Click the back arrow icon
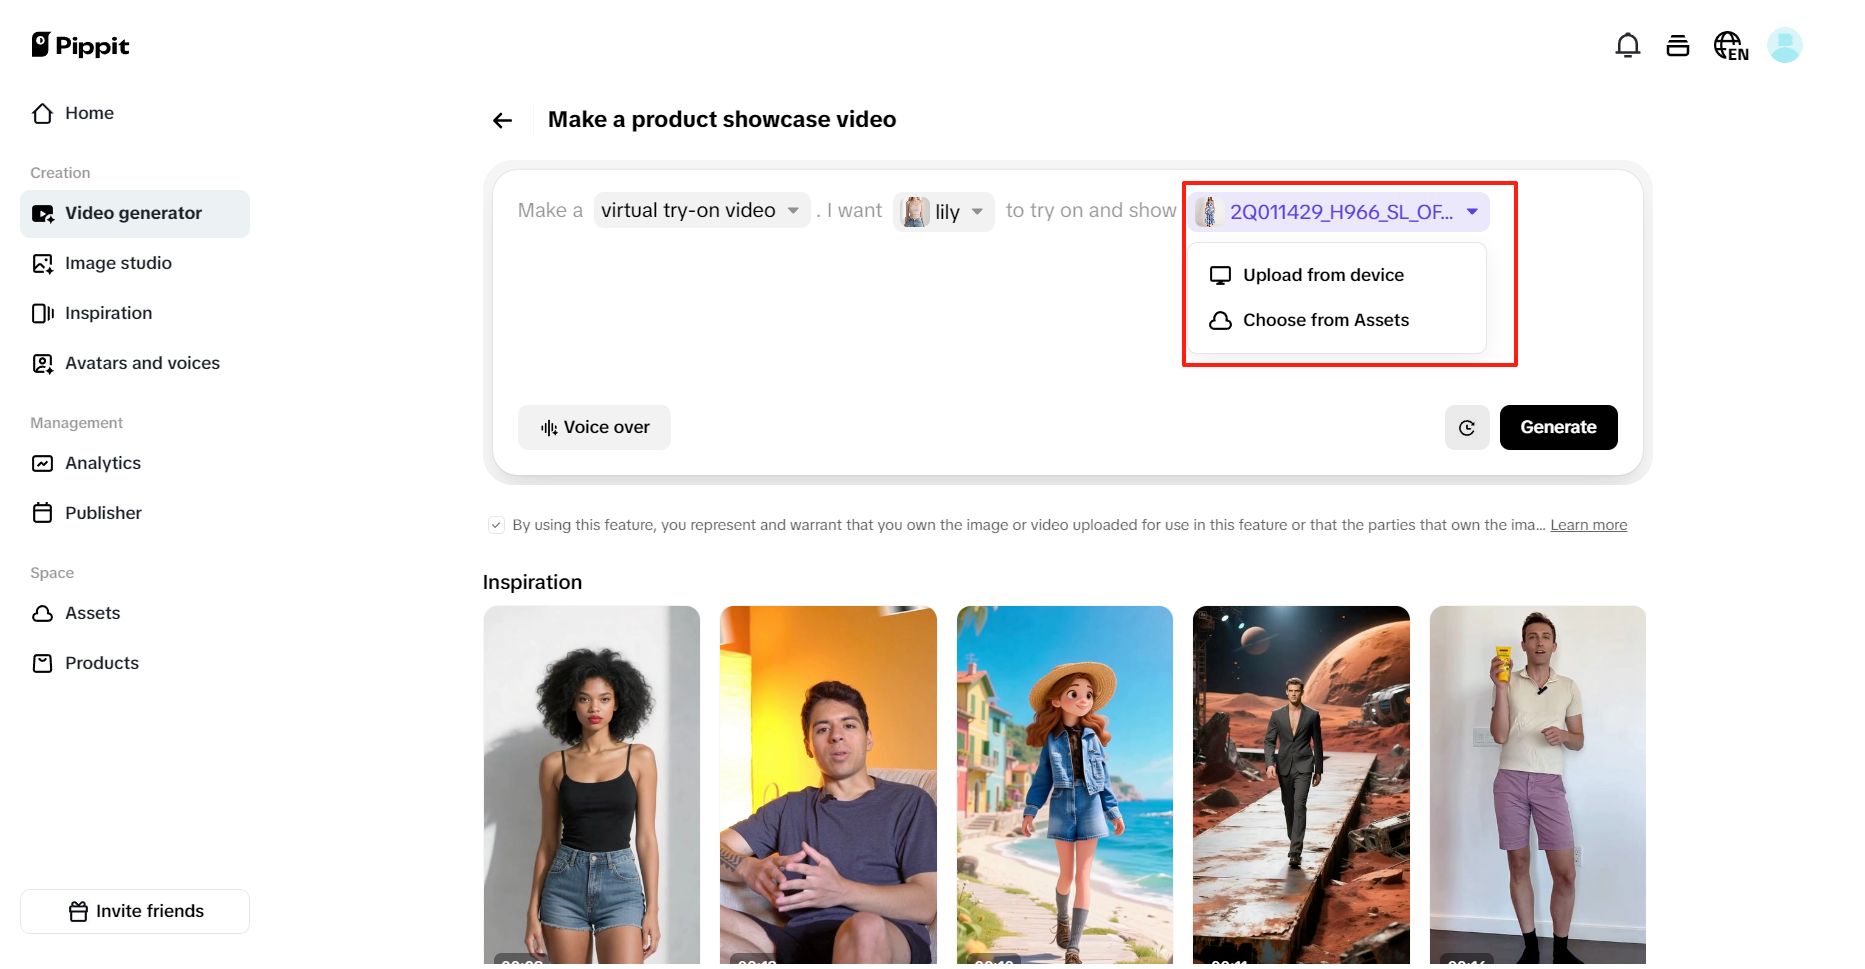The height and width of the screenshot is (969, 1865). click(x=502, y=121)
